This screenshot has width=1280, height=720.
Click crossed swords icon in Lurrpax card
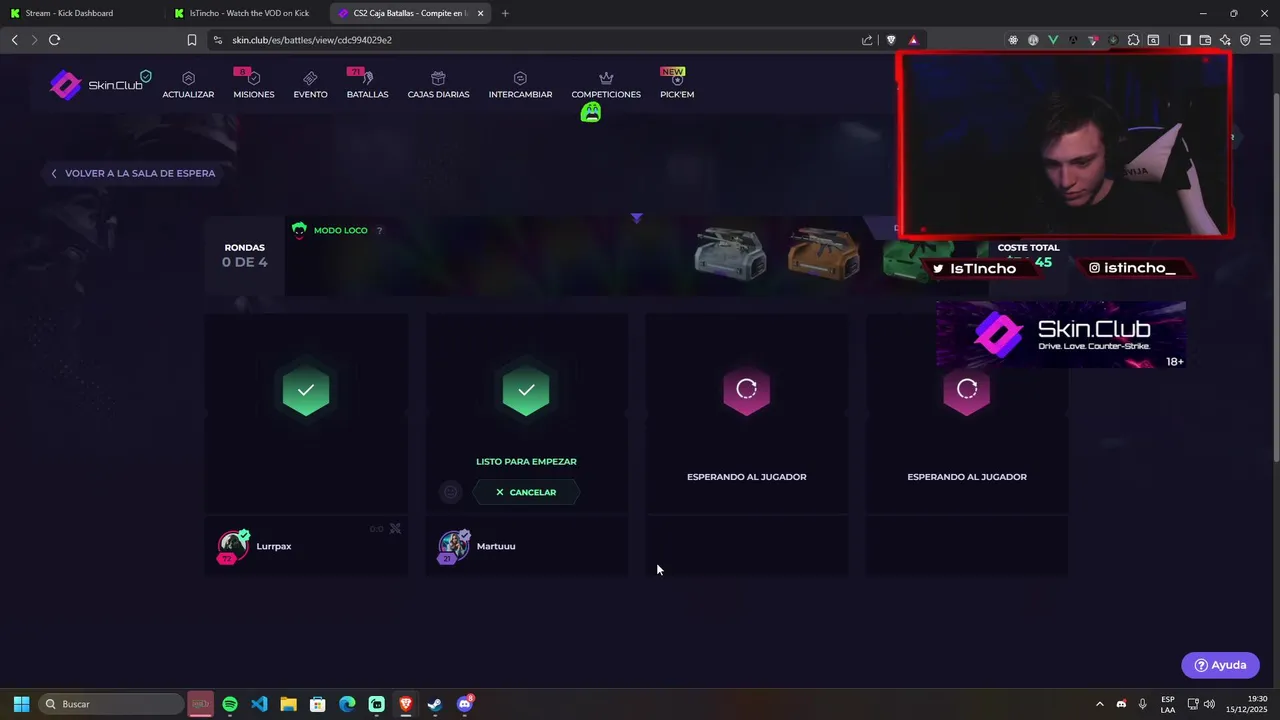(x=395, y=528)
